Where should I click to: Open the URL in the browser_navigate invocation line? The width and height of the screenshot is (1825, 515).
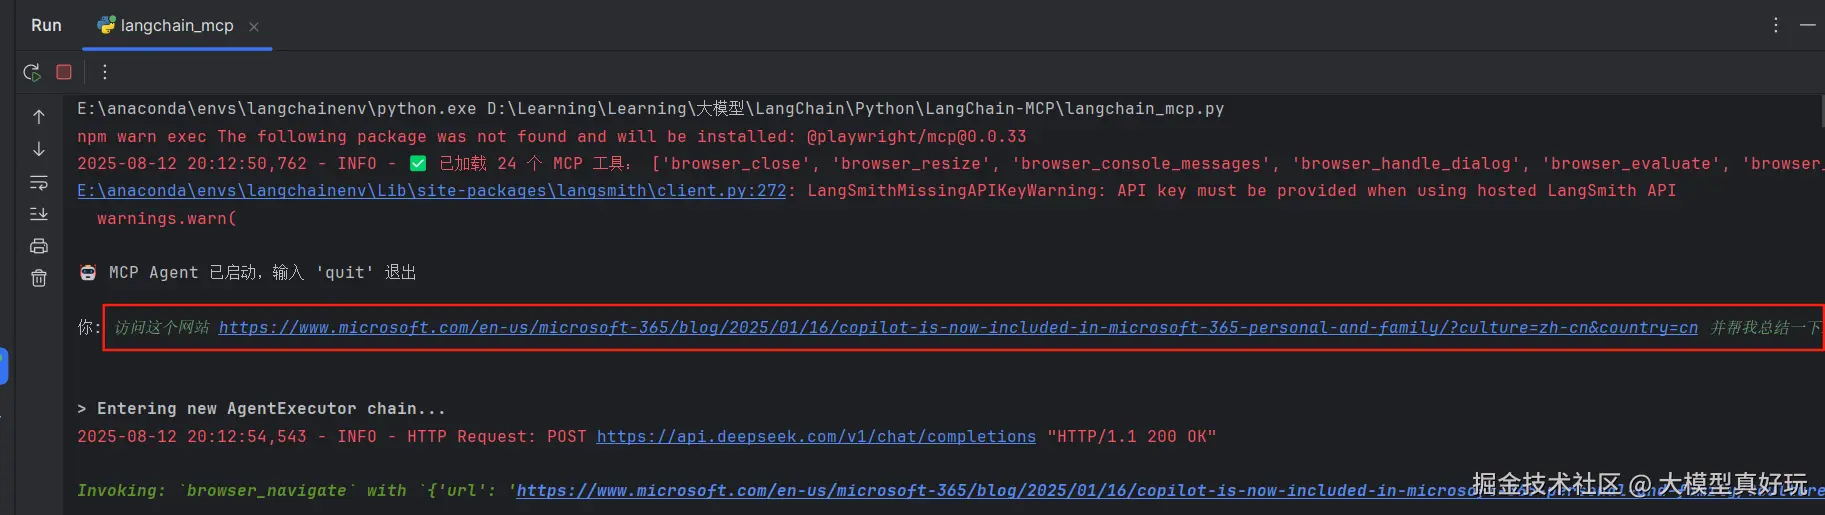click(x=1170, y=490)
